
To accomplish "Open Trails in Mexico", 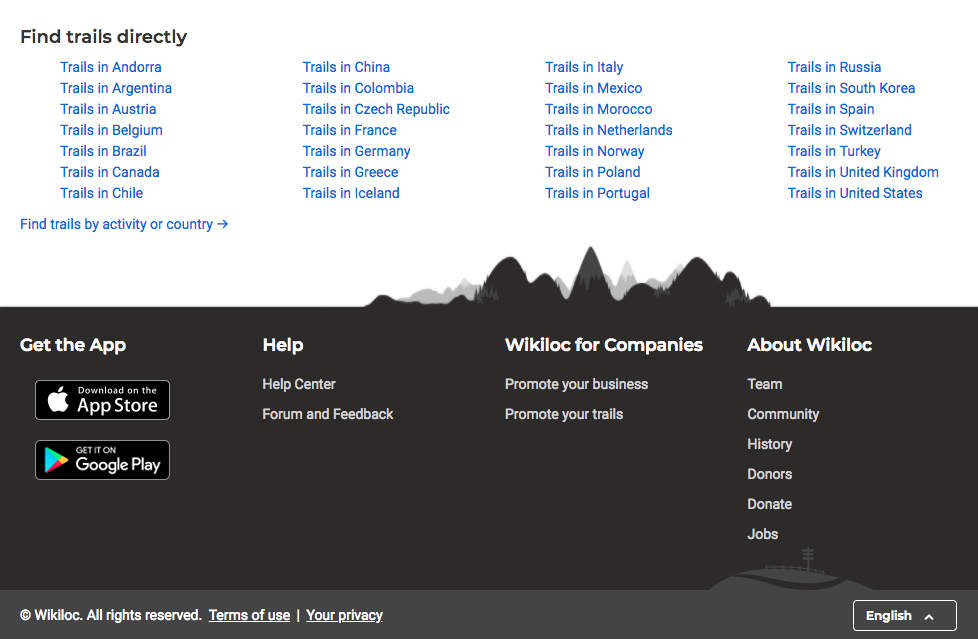I will click(593, 88).
